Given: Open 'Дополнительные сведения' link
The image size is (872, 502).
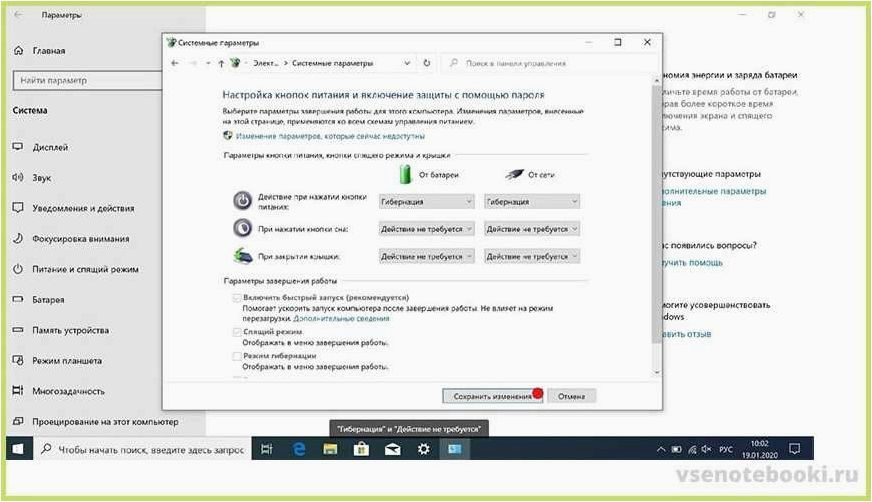Looking at the screenshot, I should point(341,319).
